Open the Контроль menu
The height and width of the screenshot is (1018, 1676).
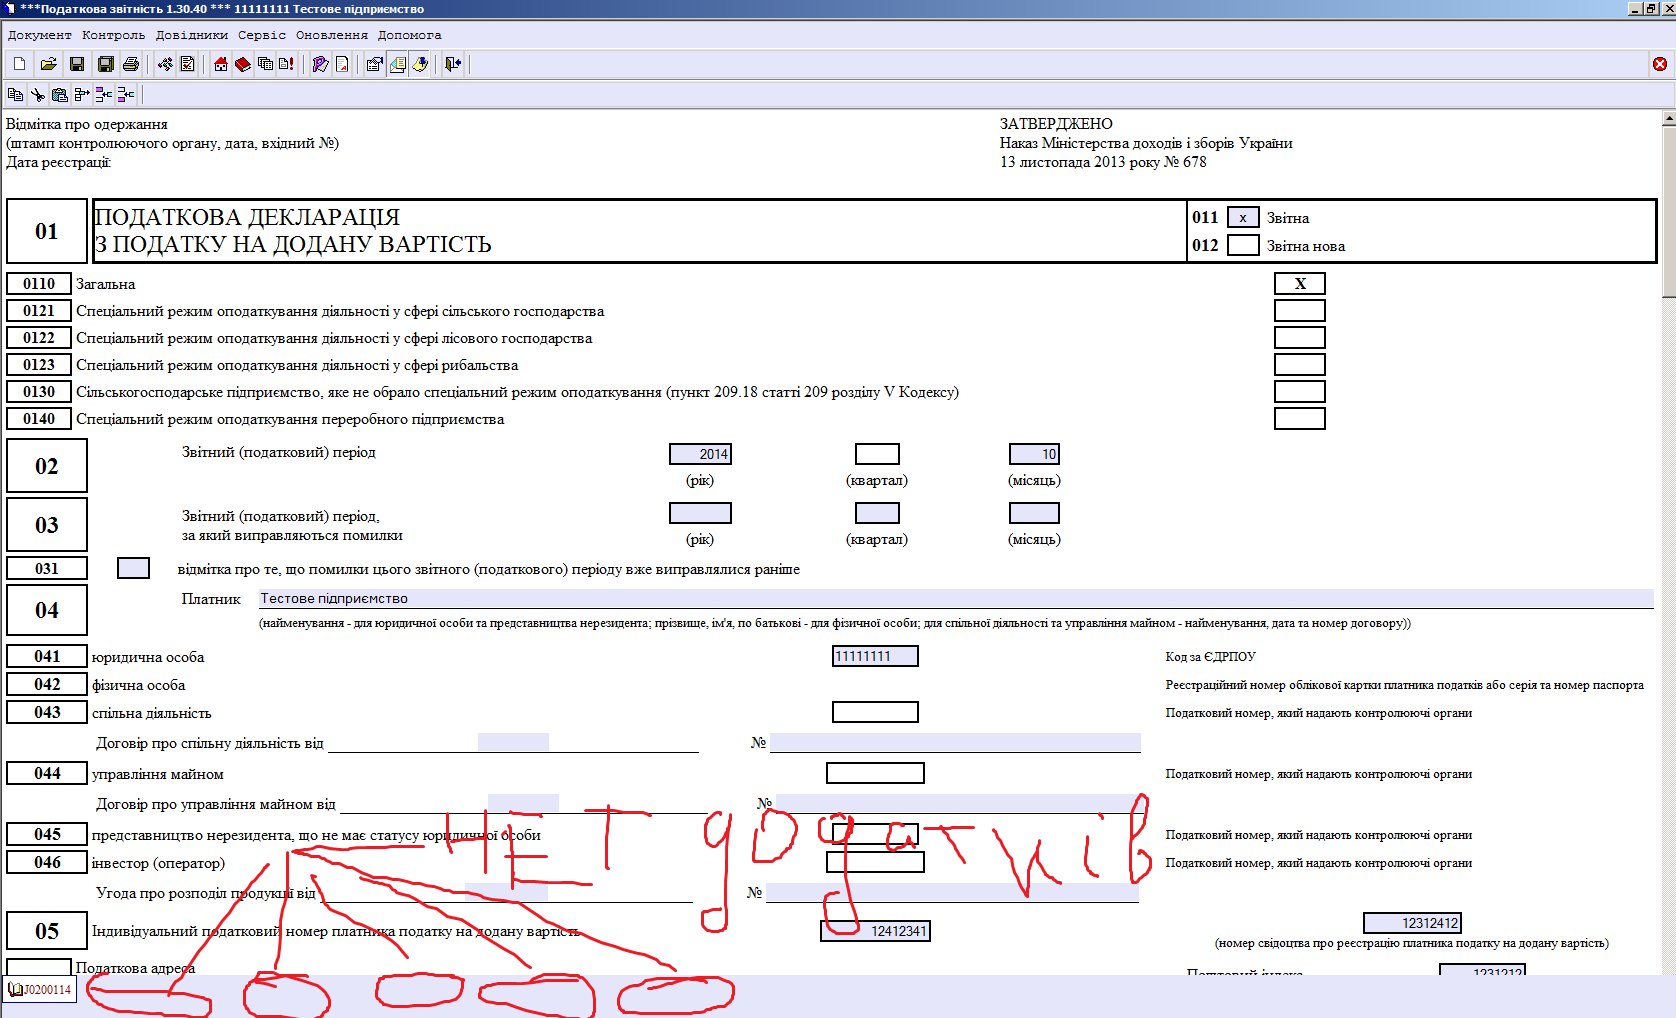point(113,35)
